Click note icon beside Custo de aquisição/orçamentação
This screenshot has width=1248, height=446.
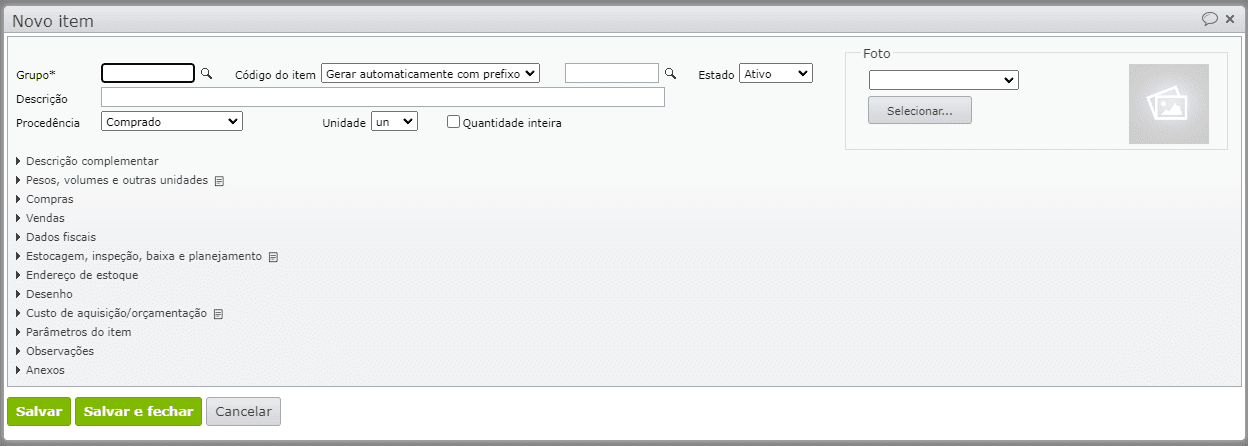(x=218, y=314)
